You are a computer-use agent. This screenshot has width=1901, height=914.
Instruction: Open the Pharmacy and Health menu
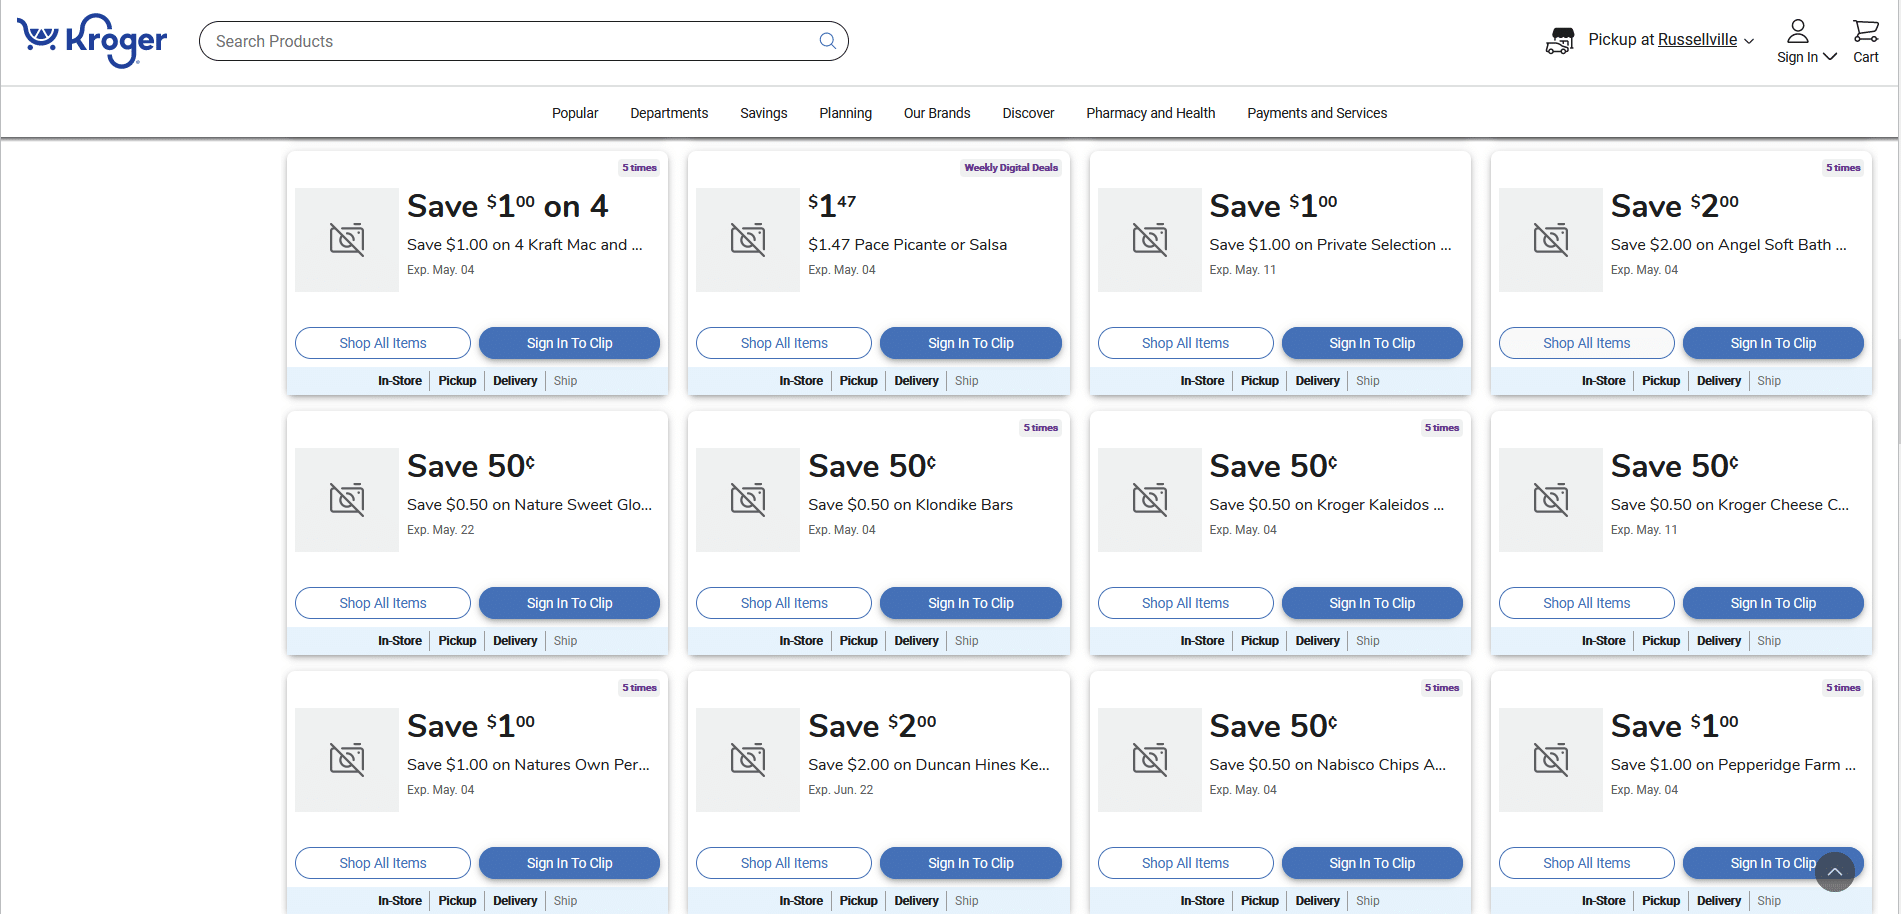[x=1151, y=113]
